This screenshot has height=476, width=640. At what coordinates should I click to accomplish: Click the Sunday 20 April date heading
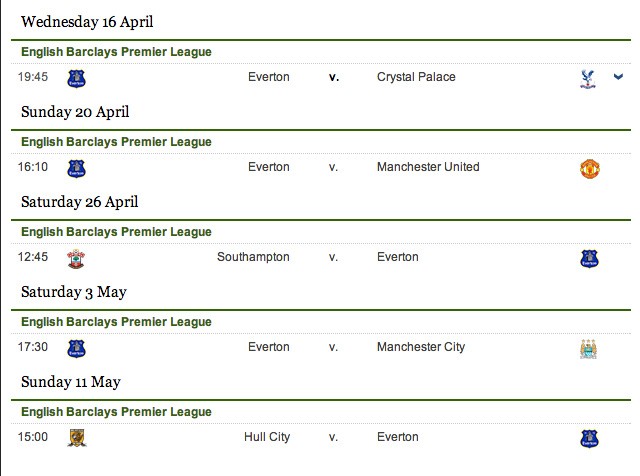click(x=75, y=112)
